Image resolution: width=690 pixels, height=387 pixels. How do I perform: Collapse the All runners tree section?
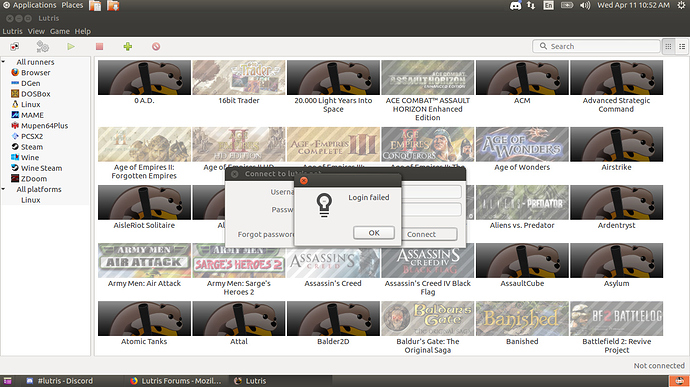(4, 62)
